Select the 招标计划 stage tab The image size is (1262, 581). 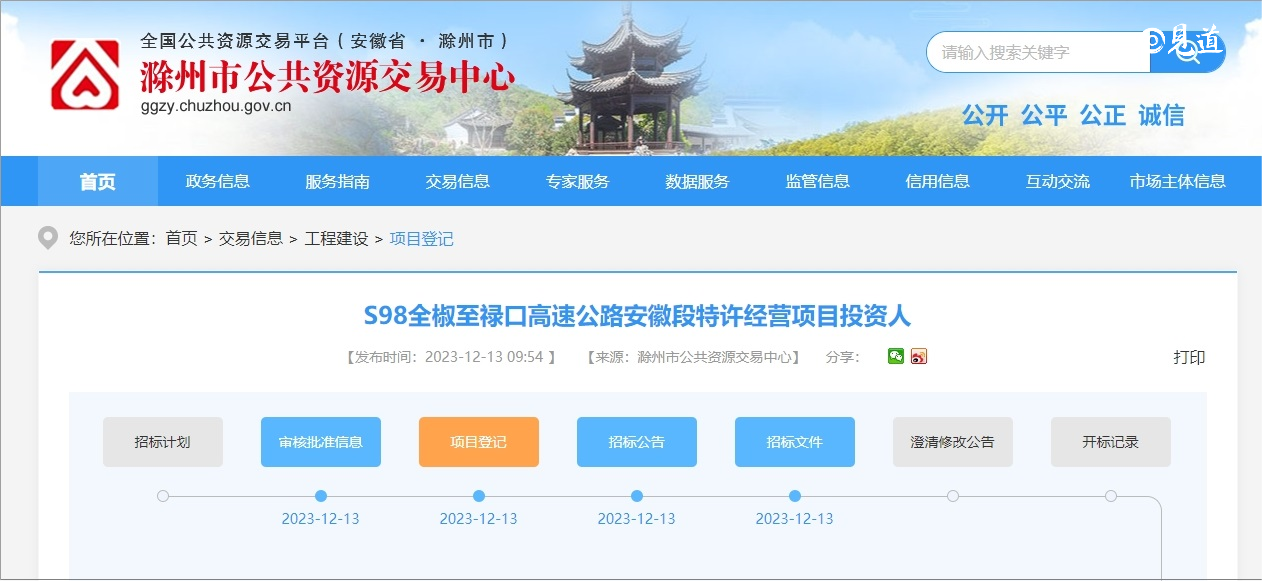click(163, 442)
